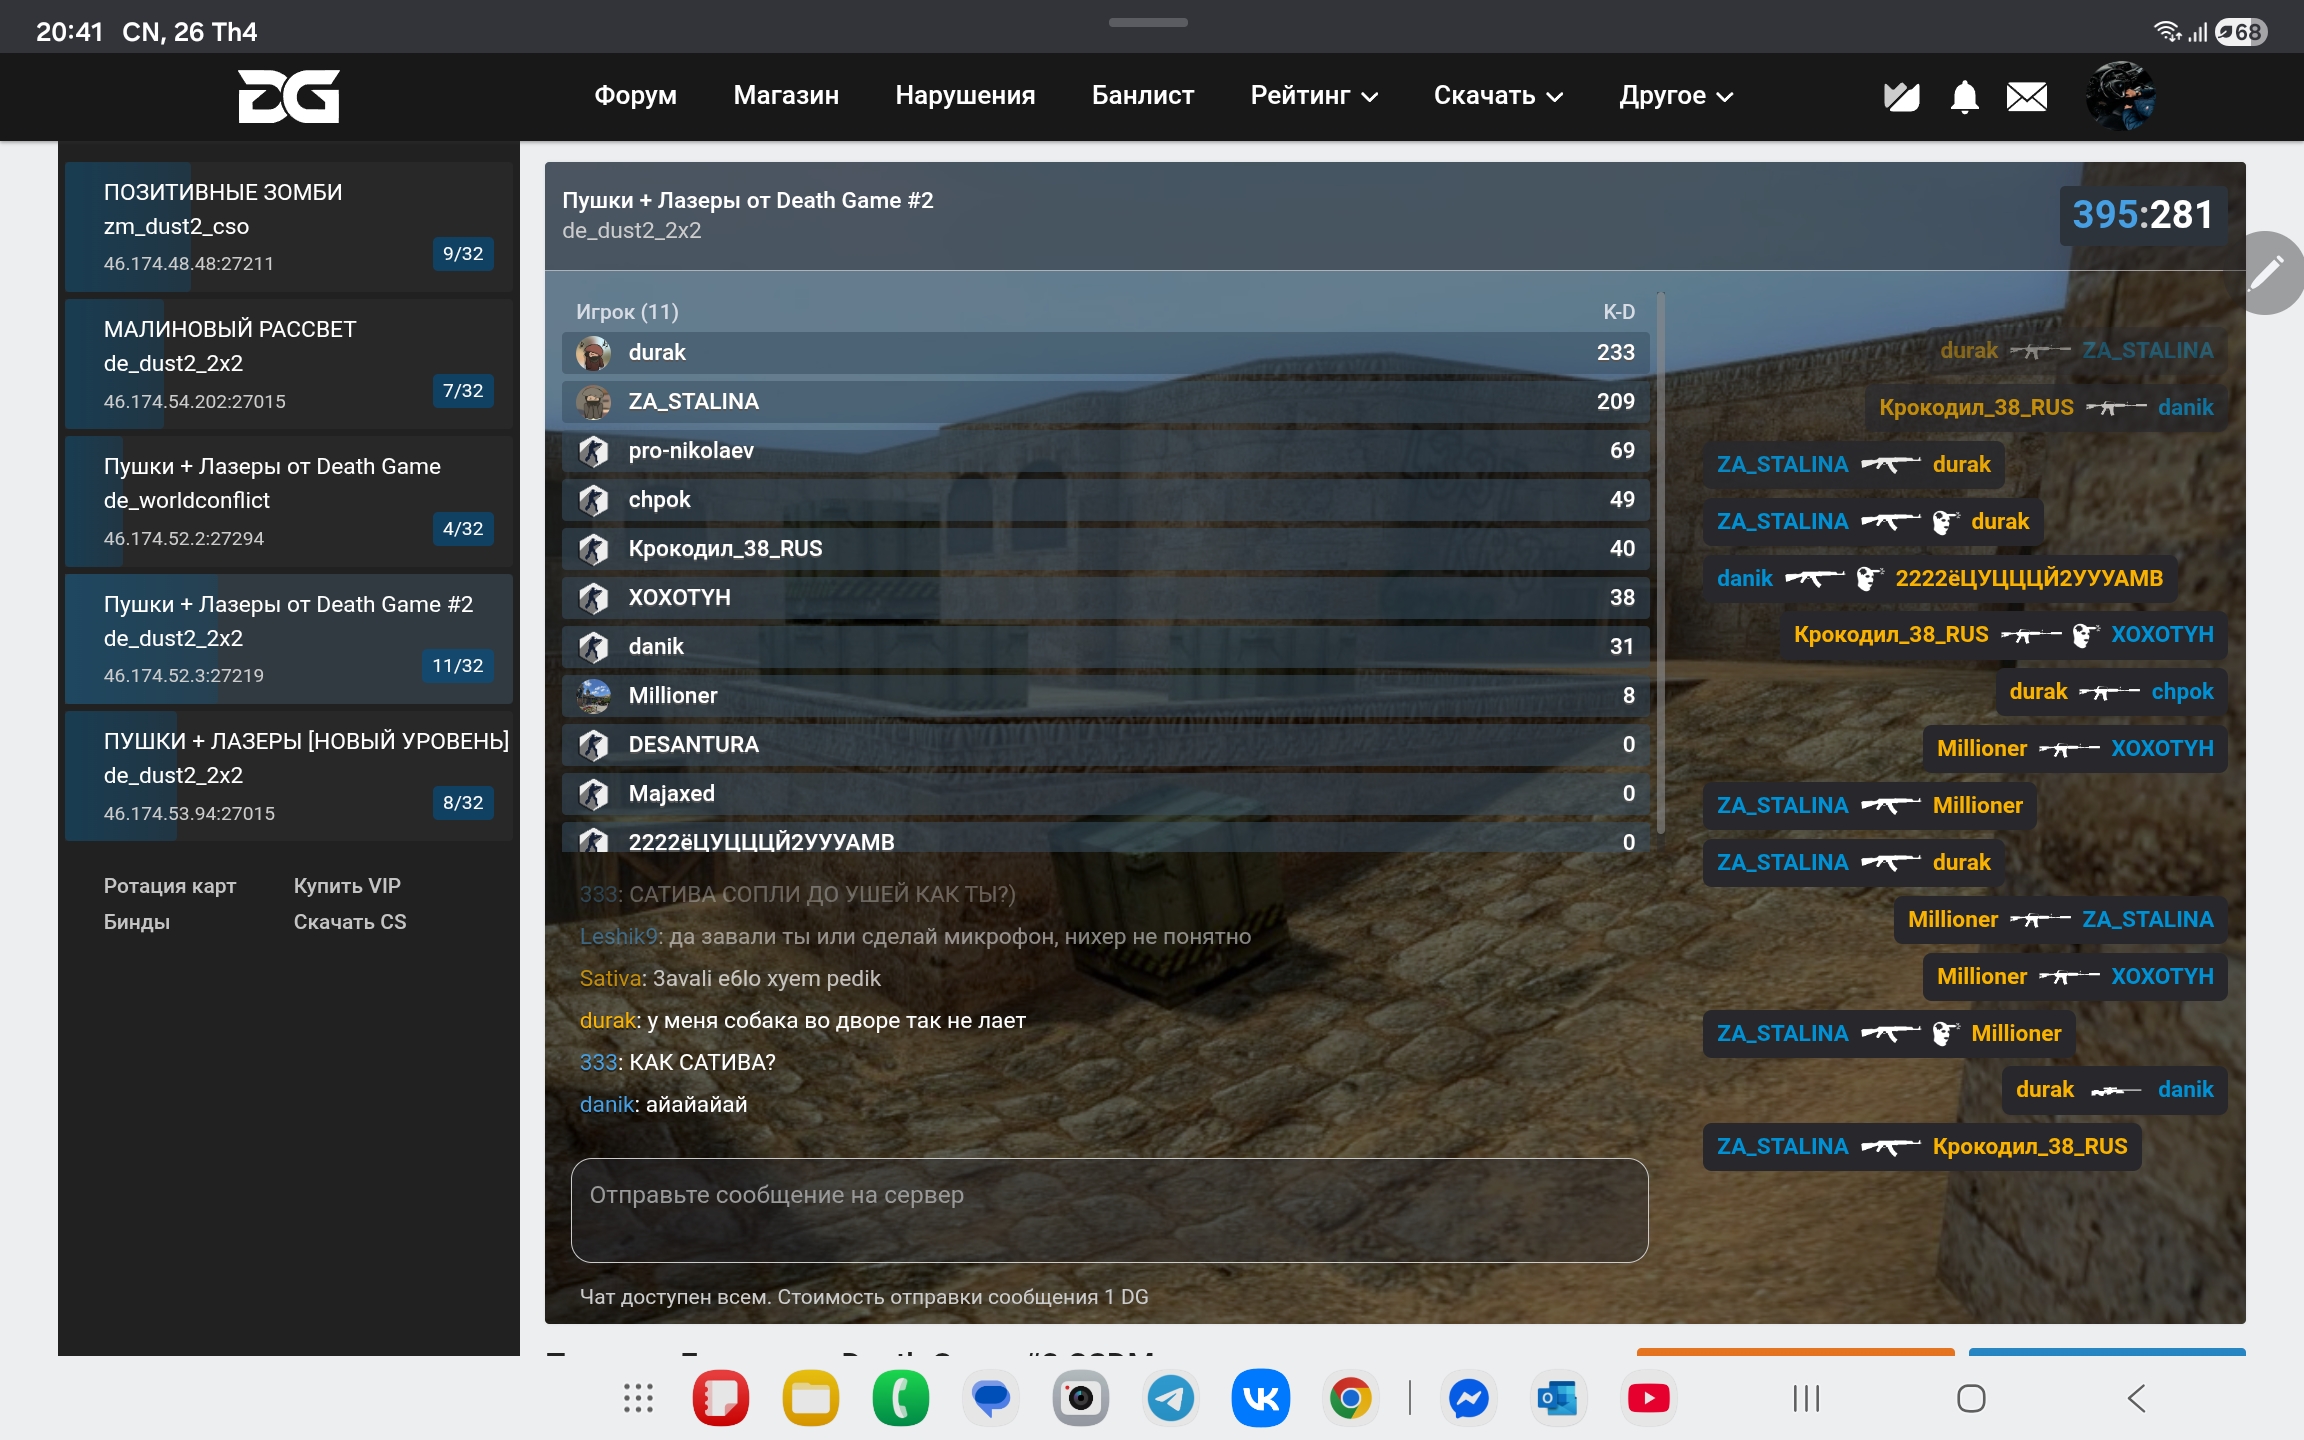Expand the Скачать dropdown menu
This screenshot has width=2304, height=1440.
(1497, 96)
